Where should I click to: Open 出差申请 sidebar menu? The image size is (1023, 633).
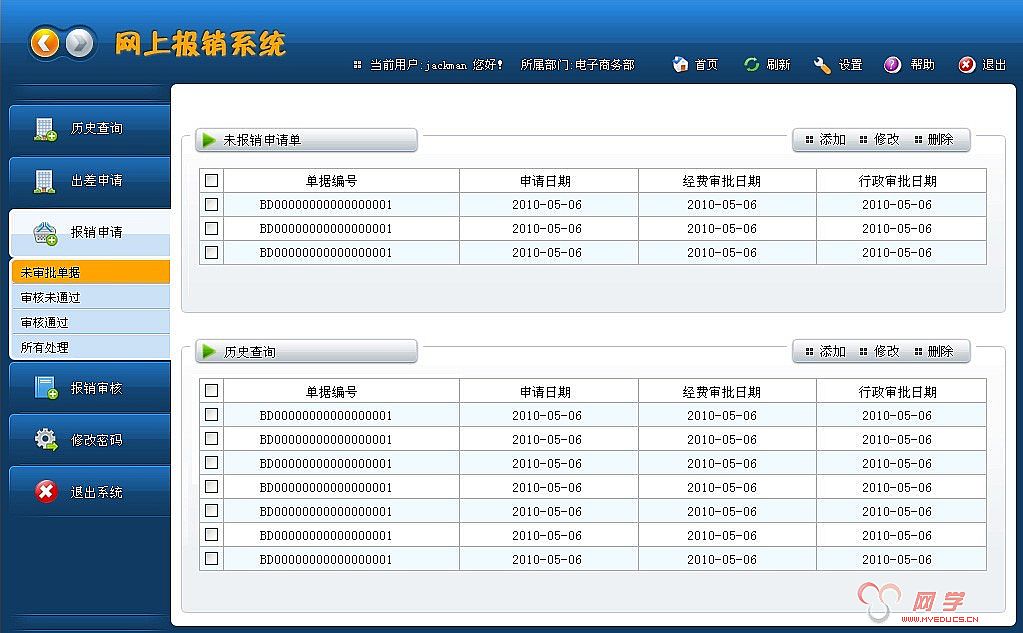coord(90,181)
